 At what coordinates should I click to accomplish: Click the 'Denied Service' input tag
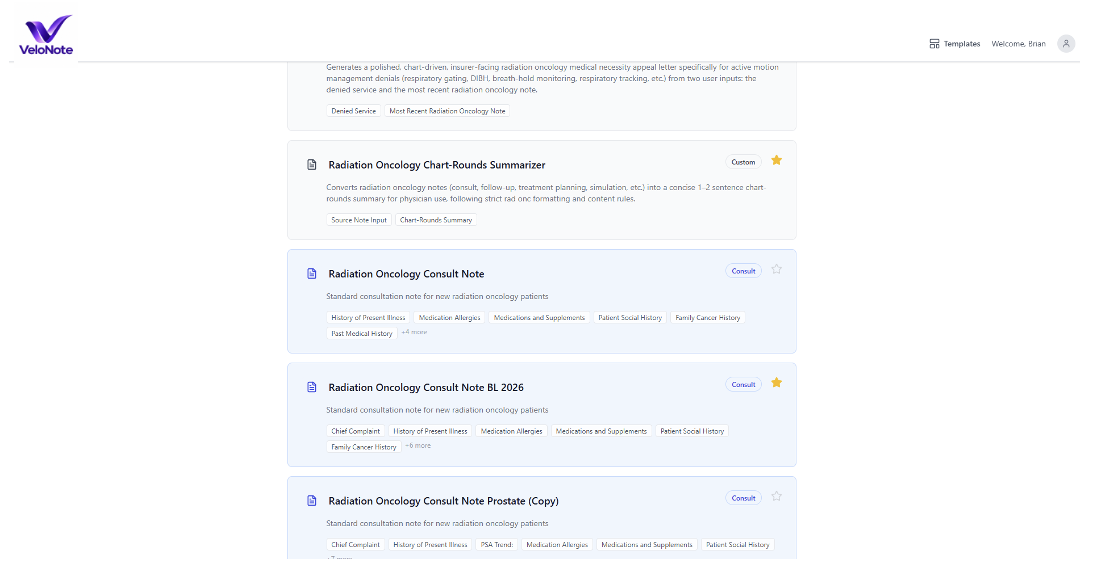[x=354, y=111]
